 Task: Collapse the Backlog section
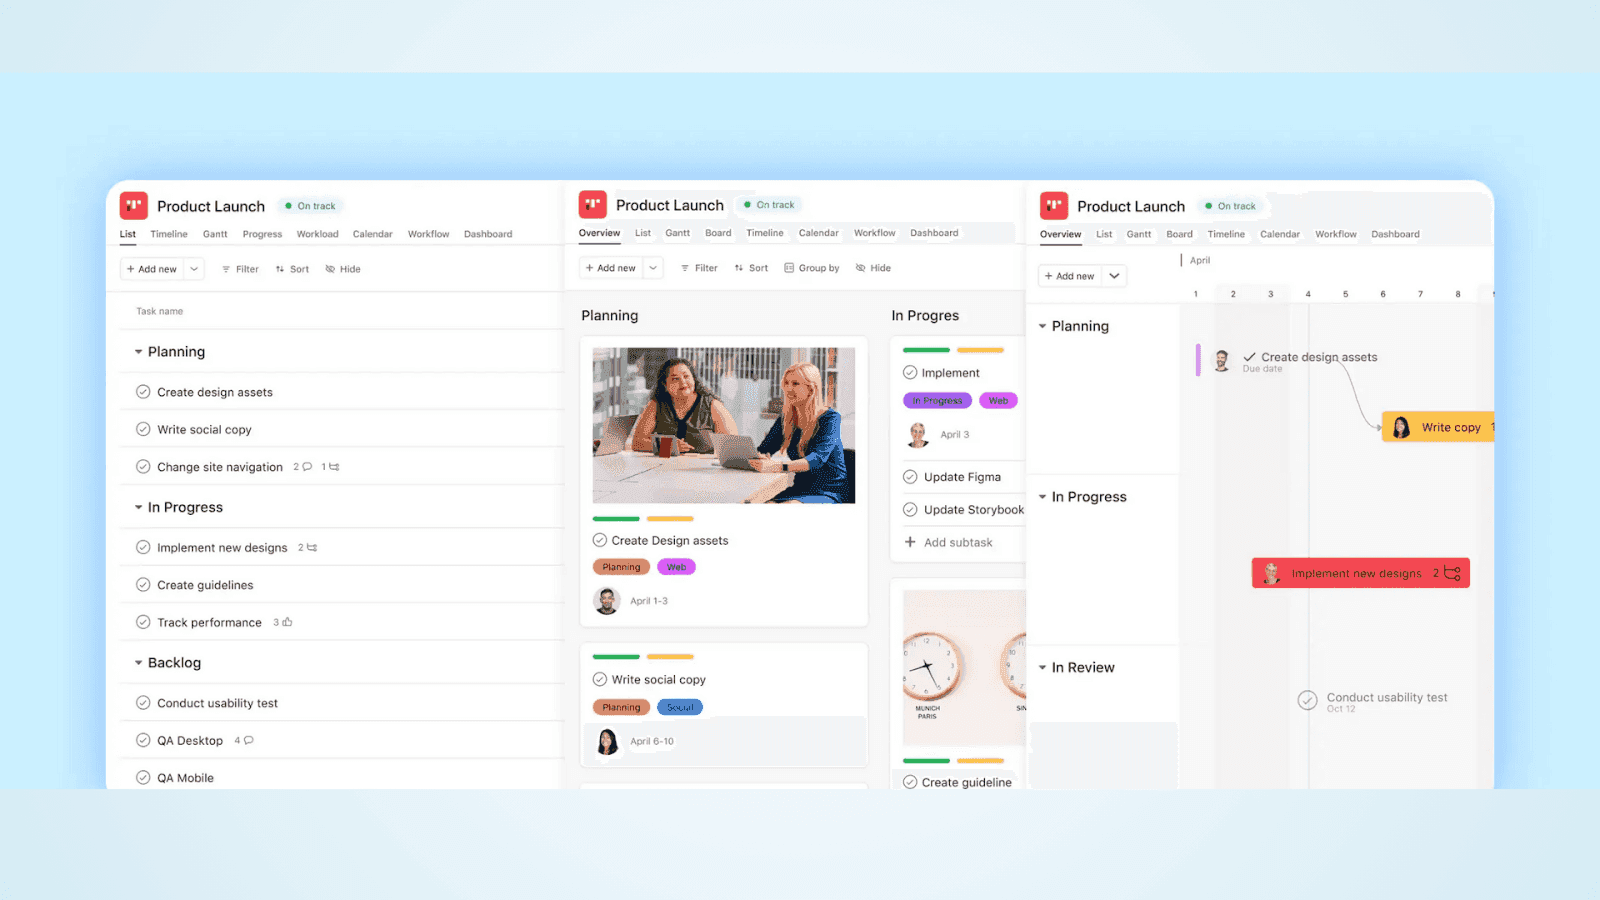coord(139,662)
